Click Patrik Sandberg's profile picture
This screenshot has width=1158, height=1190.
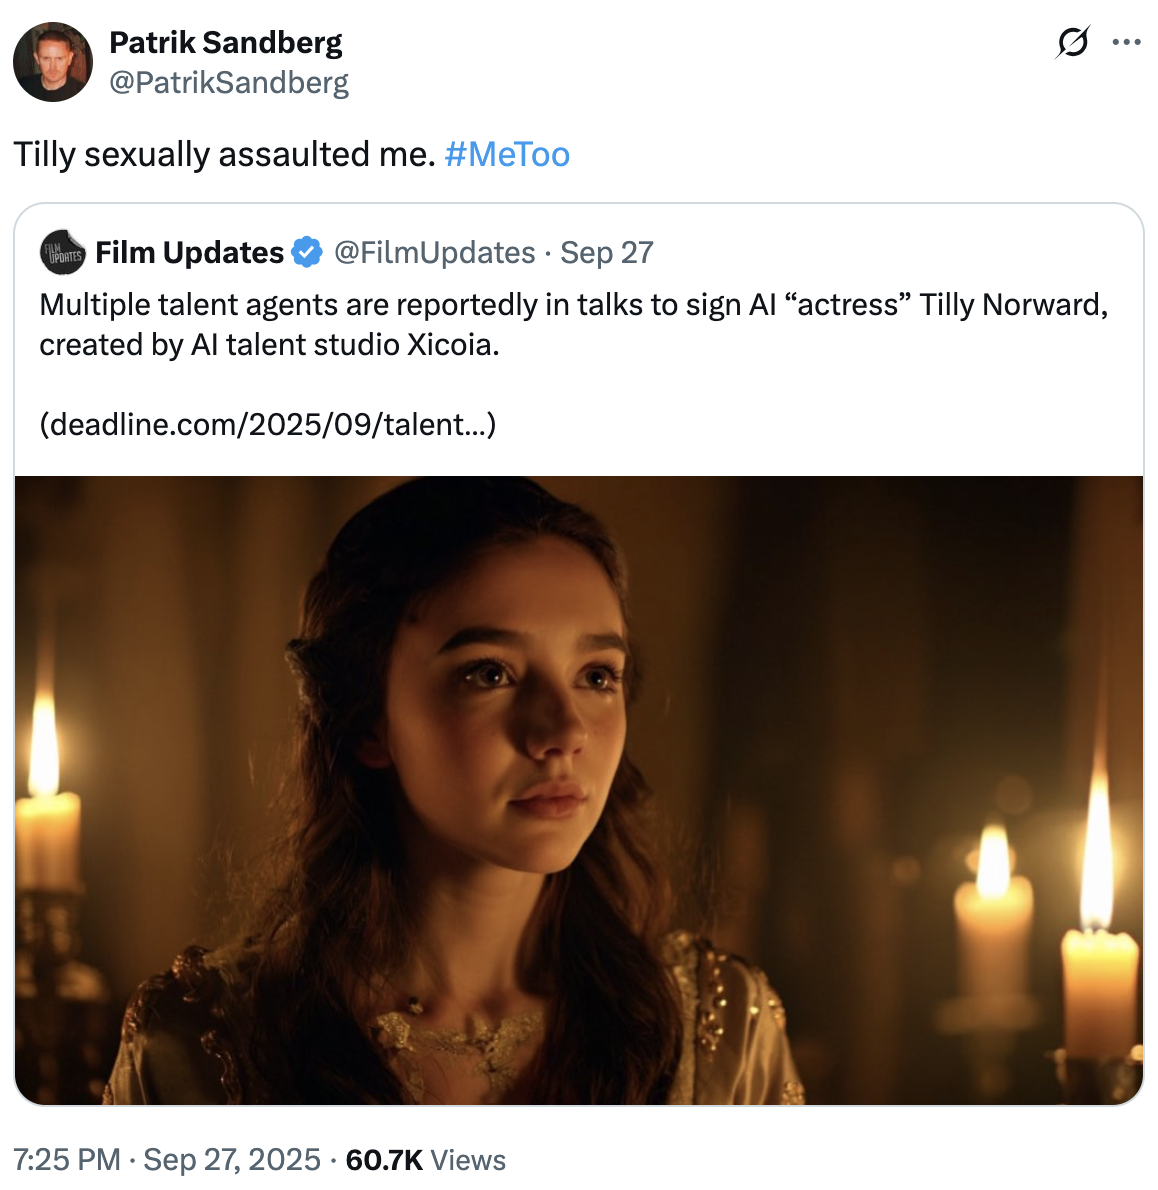pos(53,62)
